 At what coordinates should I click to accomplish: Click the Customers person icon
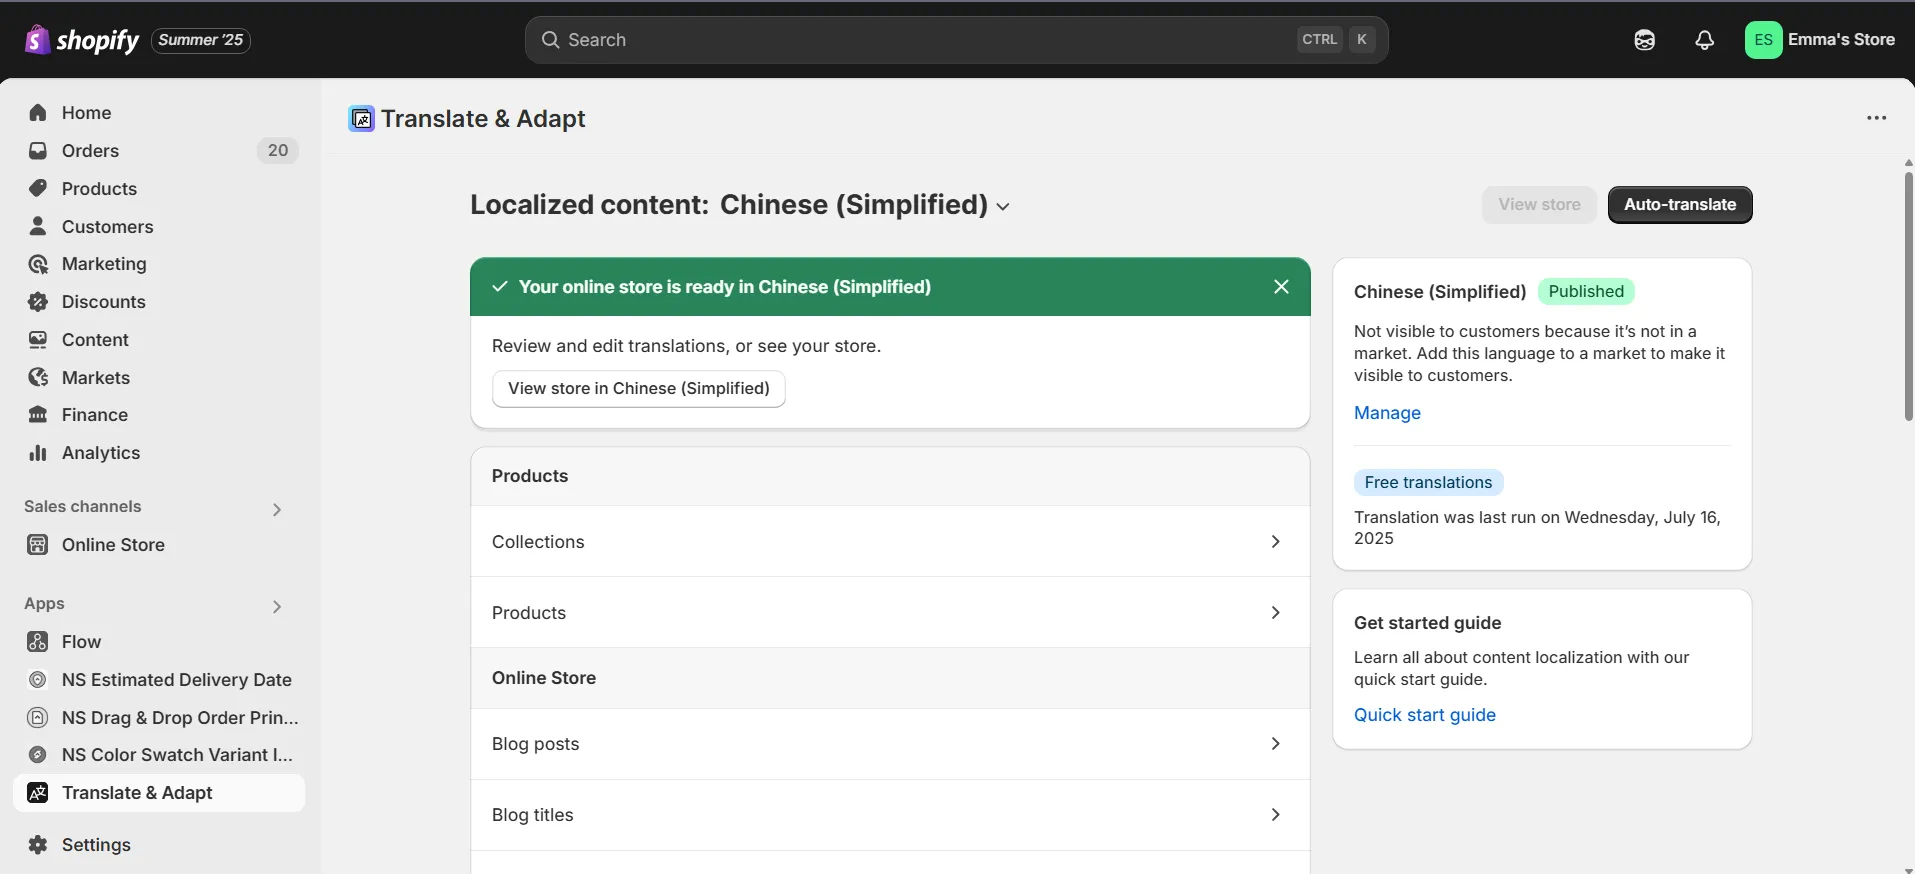(38, 227)
